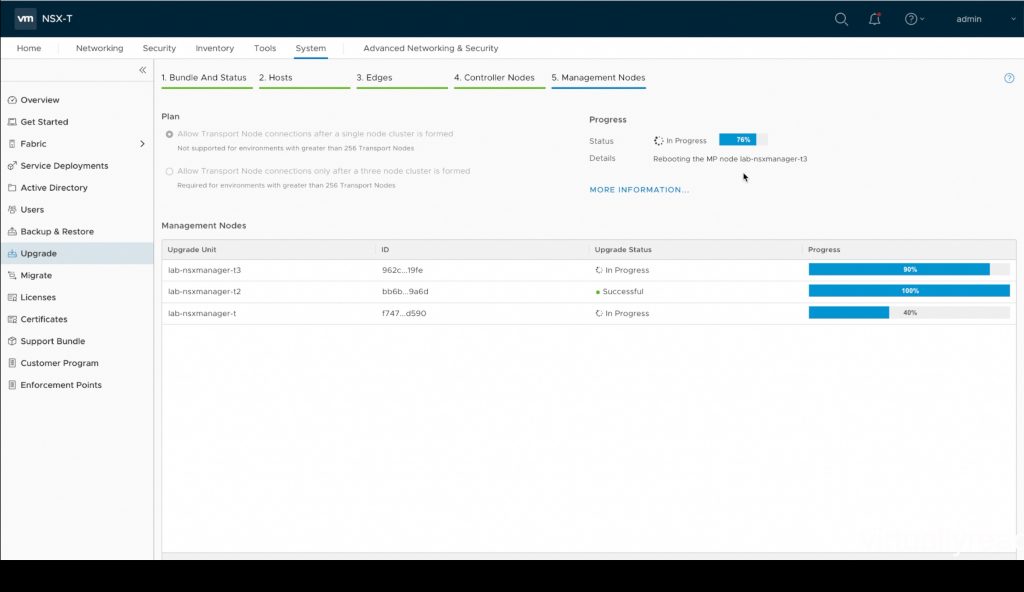Click the page help icon at right
The height and width of the screenshot is (592, 1024).
pyautogui.click(x=1009, y=78)
